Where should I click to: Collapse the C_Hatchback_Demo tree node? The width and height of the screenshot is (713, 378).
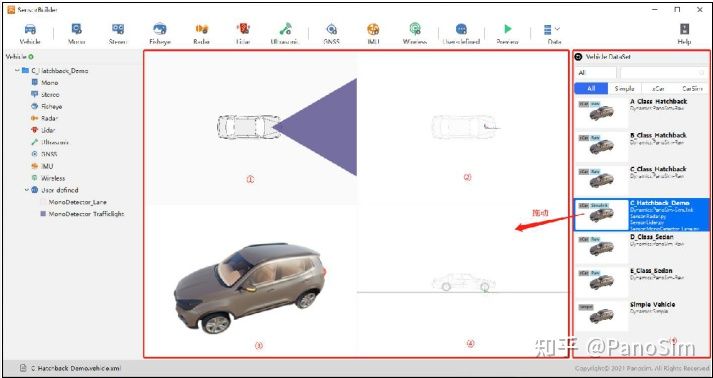pyautogui.click(x=17, y=71)
